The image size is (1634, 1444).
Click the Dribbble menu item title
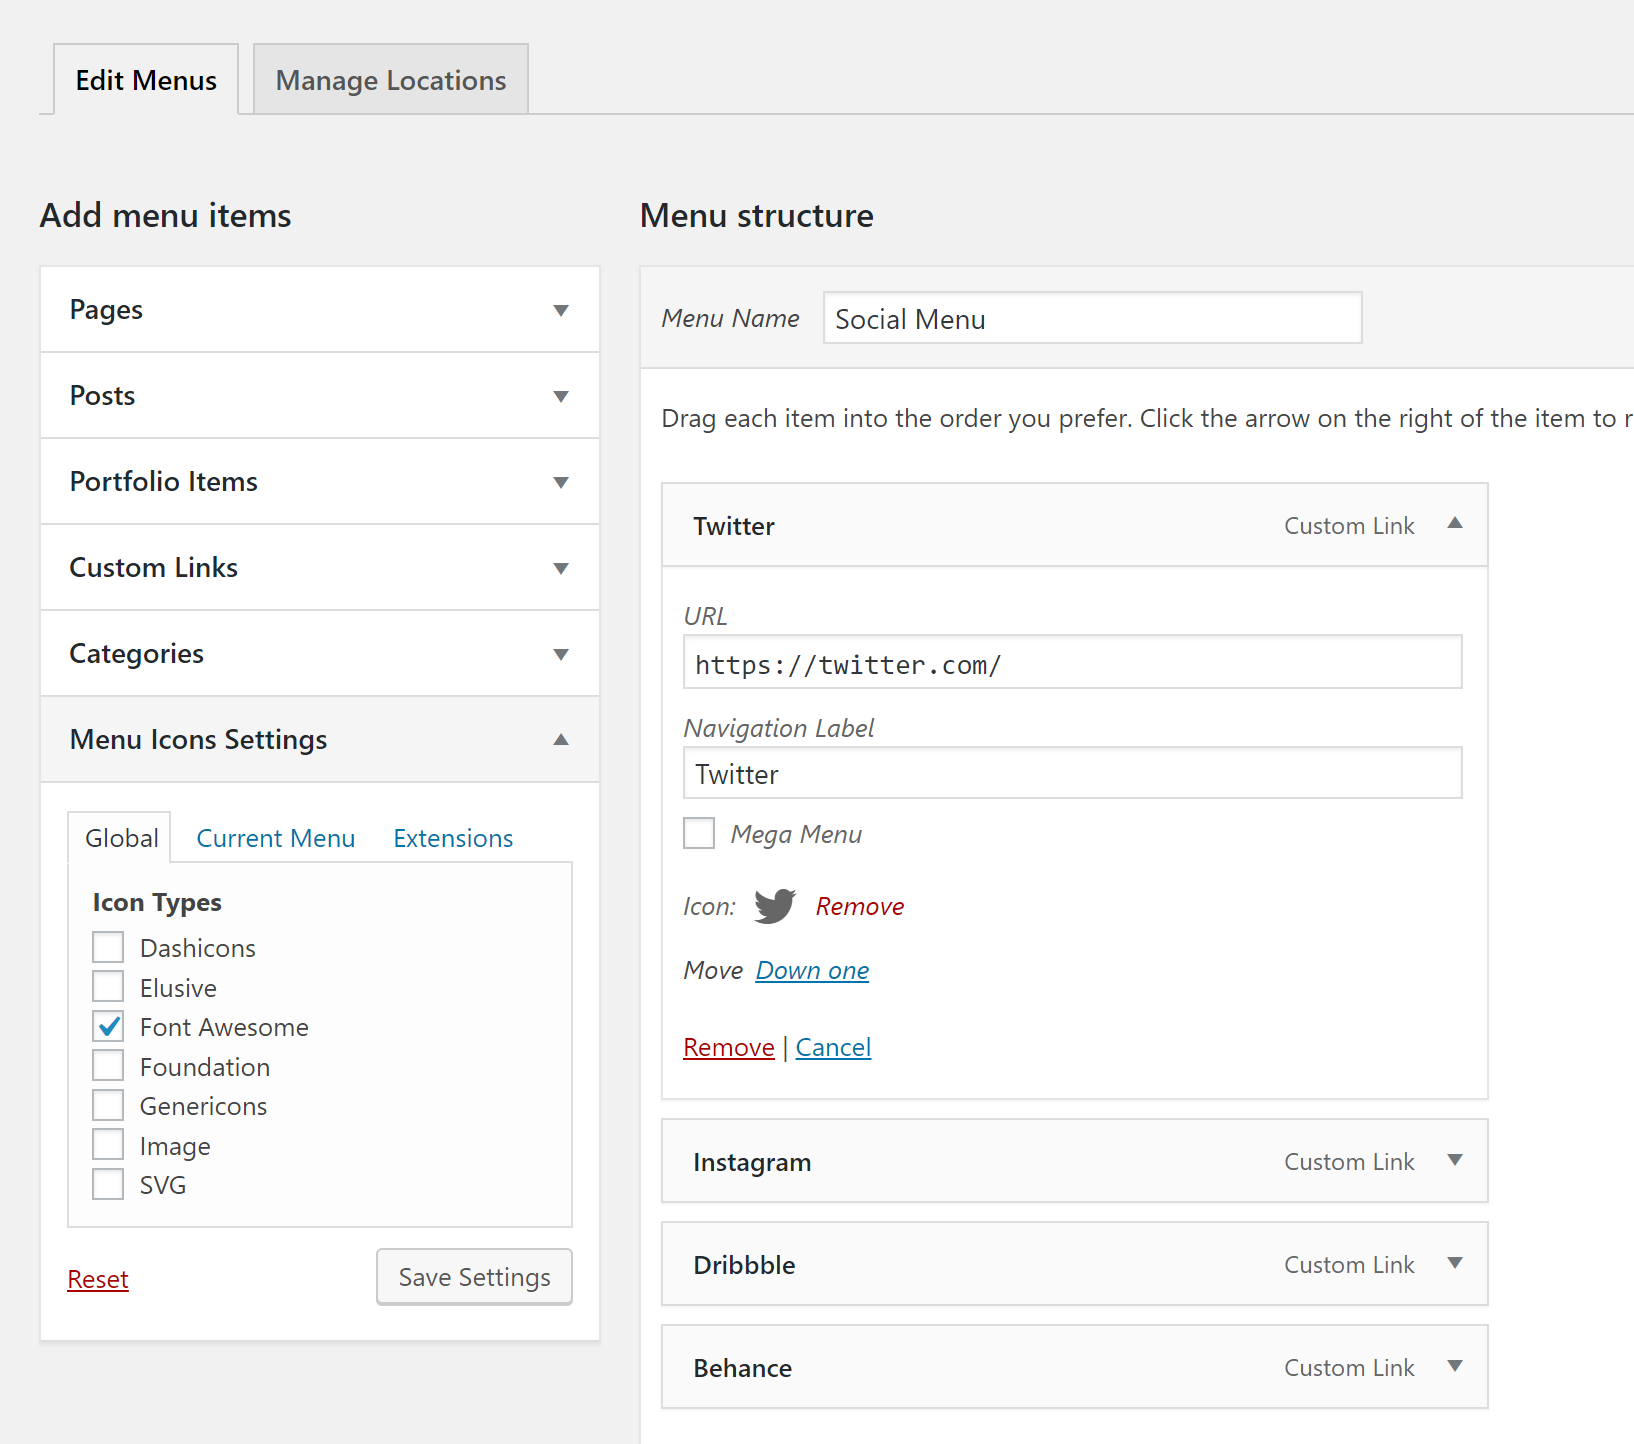click(x=744, y=1265)
